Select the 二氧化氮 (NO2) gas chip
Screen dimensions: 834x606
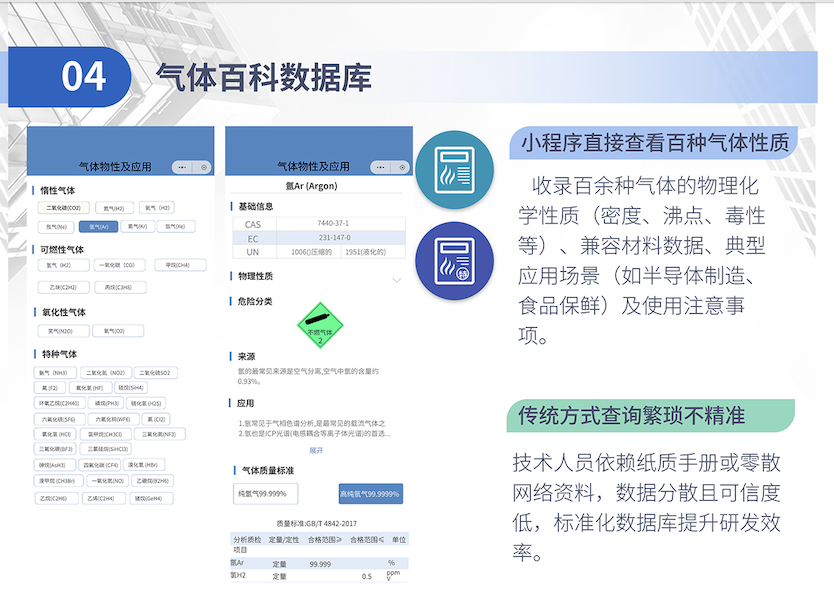pyautogui.click(x=106, y=373)
